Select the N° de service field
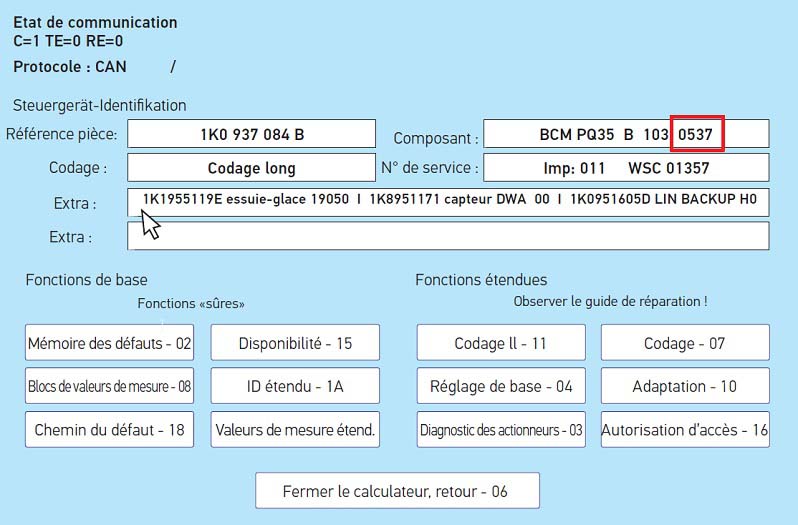This screenshot has height=525, width=798. pos(626,167)
